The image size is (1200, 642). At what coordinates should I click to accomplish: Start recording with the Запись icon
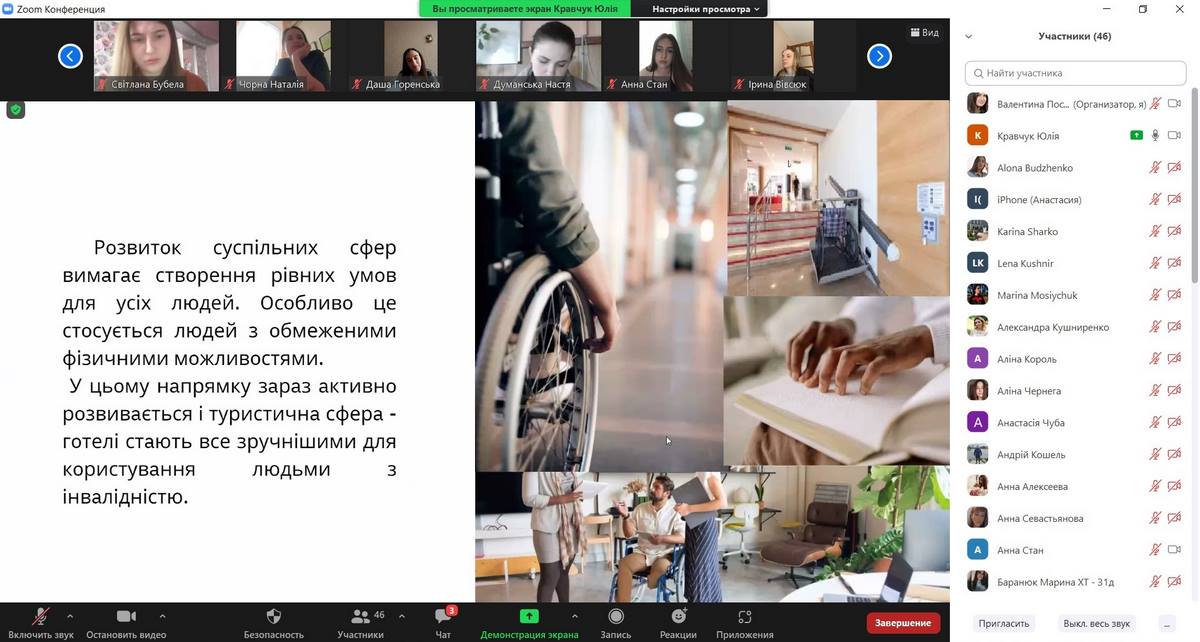tap(616, 616)
